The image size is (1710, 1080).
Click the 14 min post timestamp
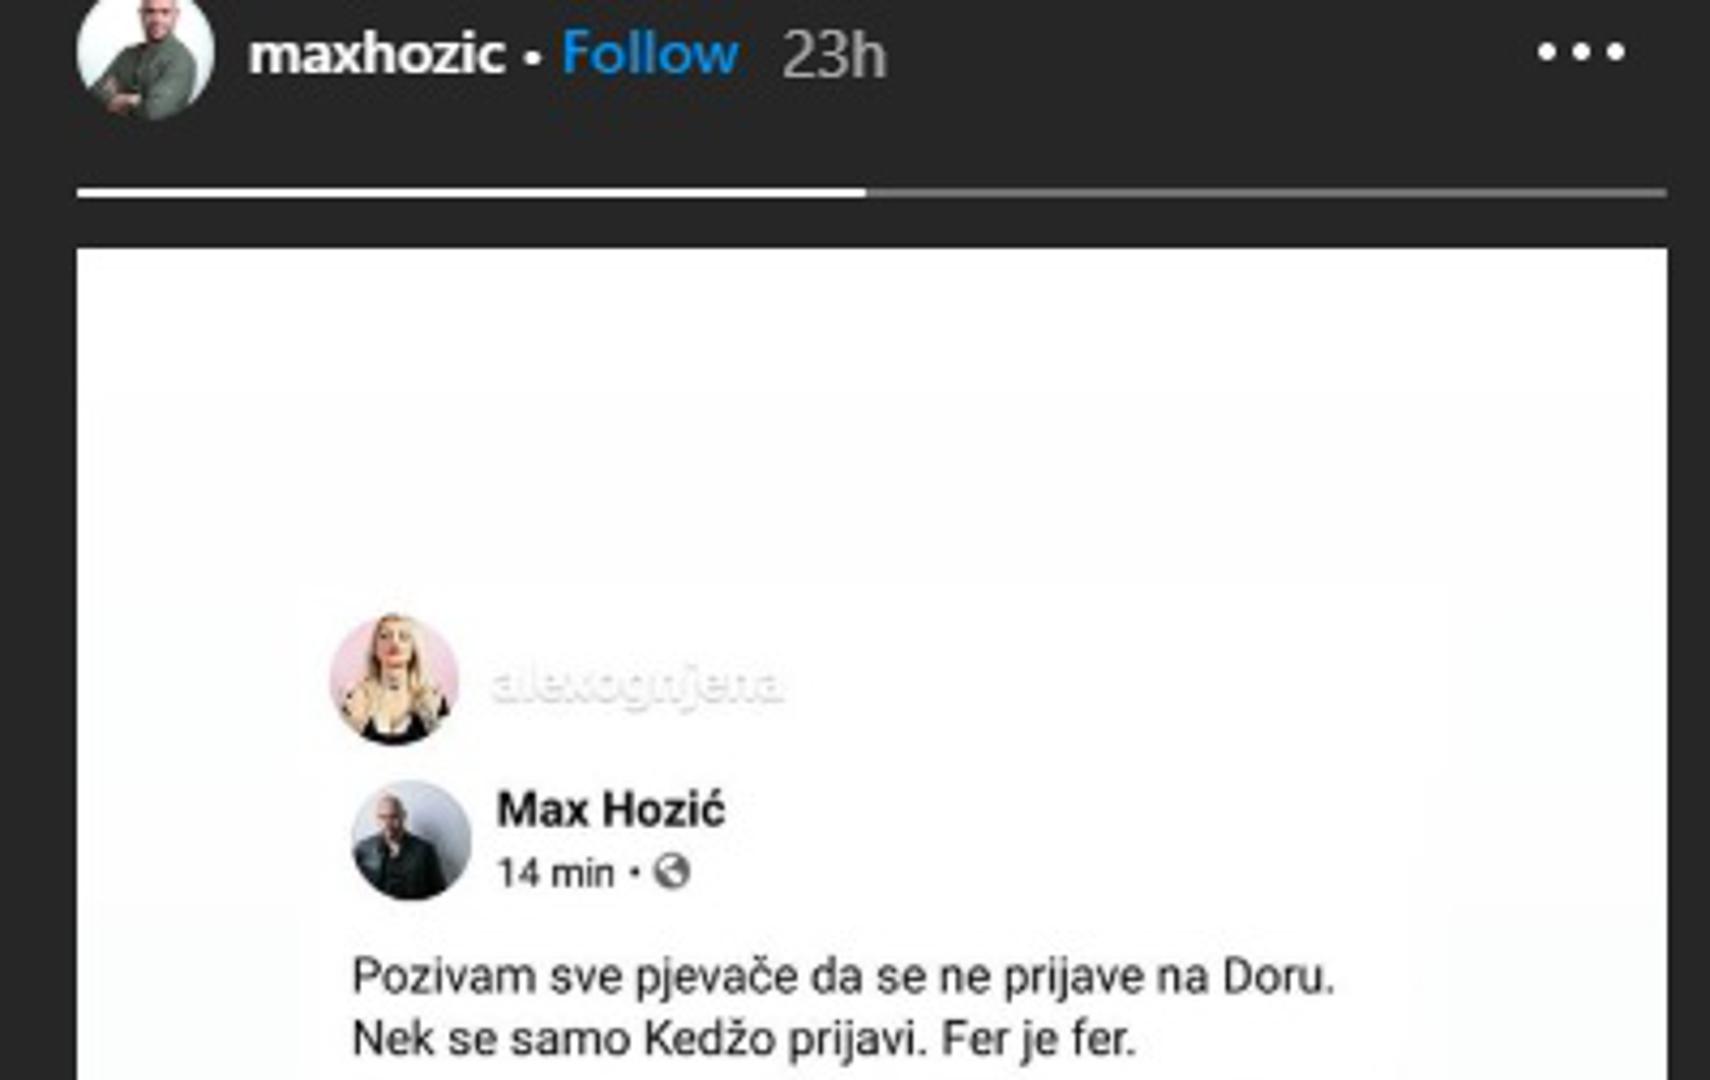point(556,873)
